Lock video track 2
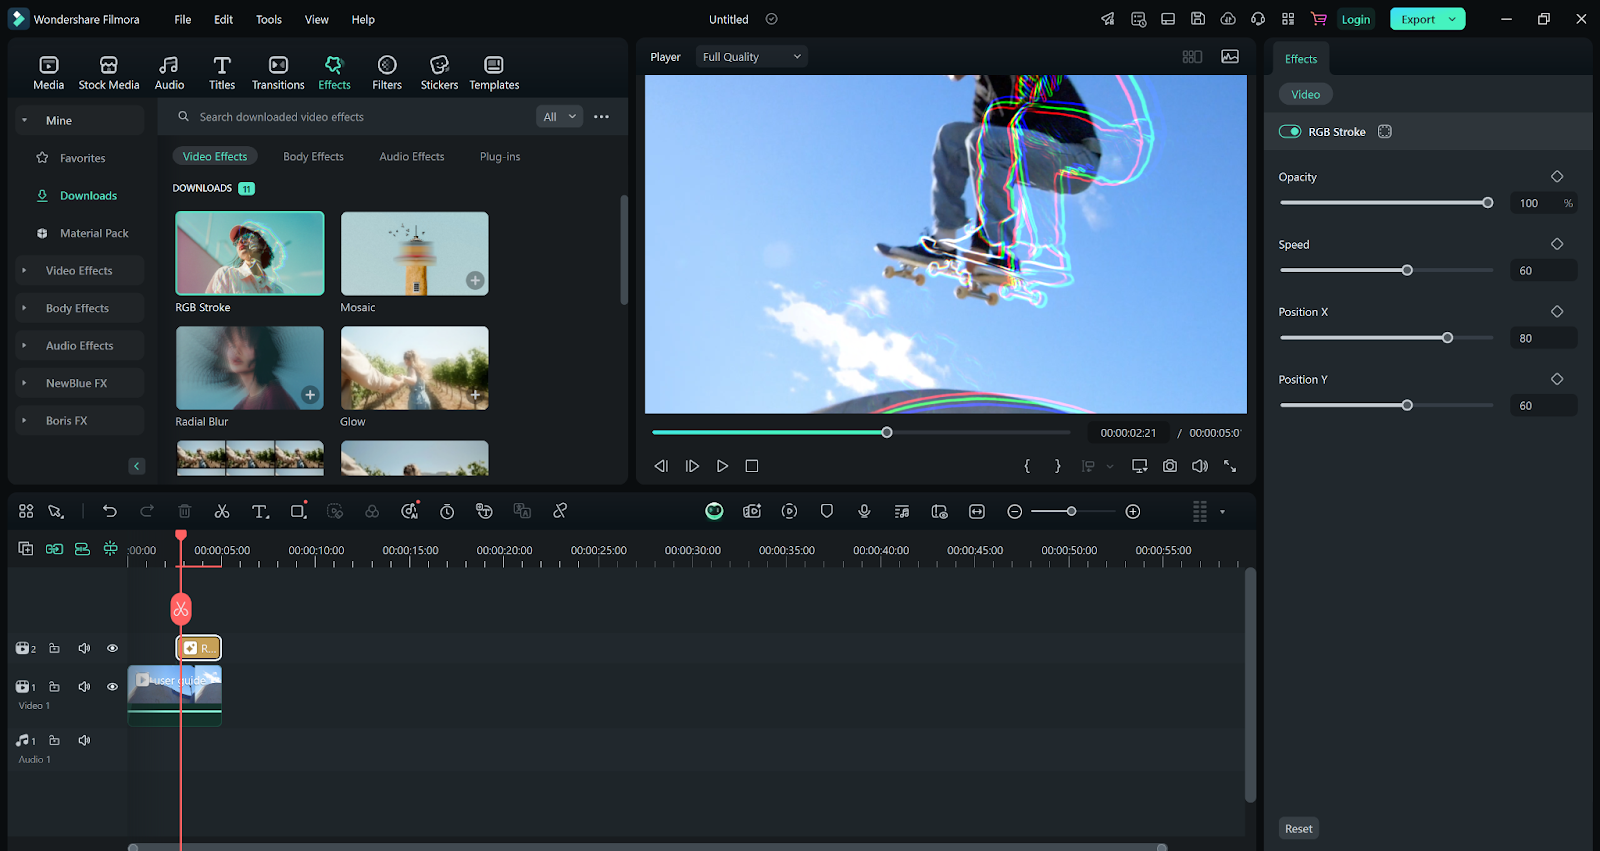The height and width of the screenshot is (851, 1600). tap(54, 648)
